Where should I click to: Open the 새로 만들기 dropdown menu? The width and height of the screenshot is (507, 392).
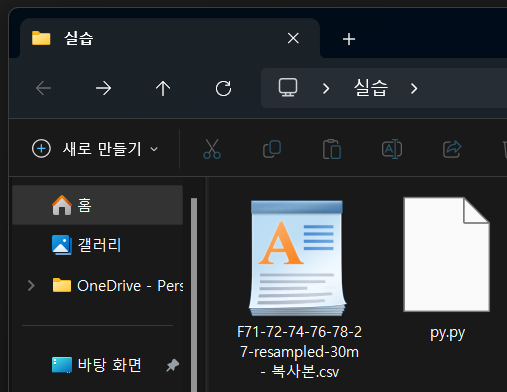click(x=95, y=149)
